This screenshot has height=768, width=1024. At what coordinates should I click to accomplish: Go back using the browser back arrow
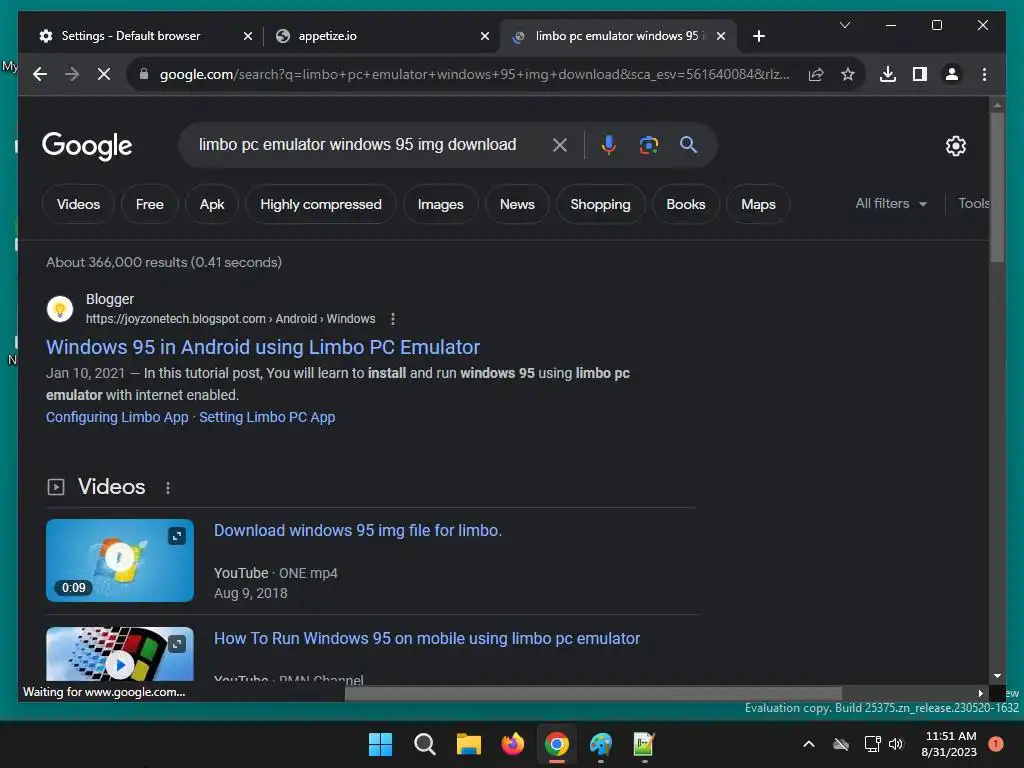40,74
